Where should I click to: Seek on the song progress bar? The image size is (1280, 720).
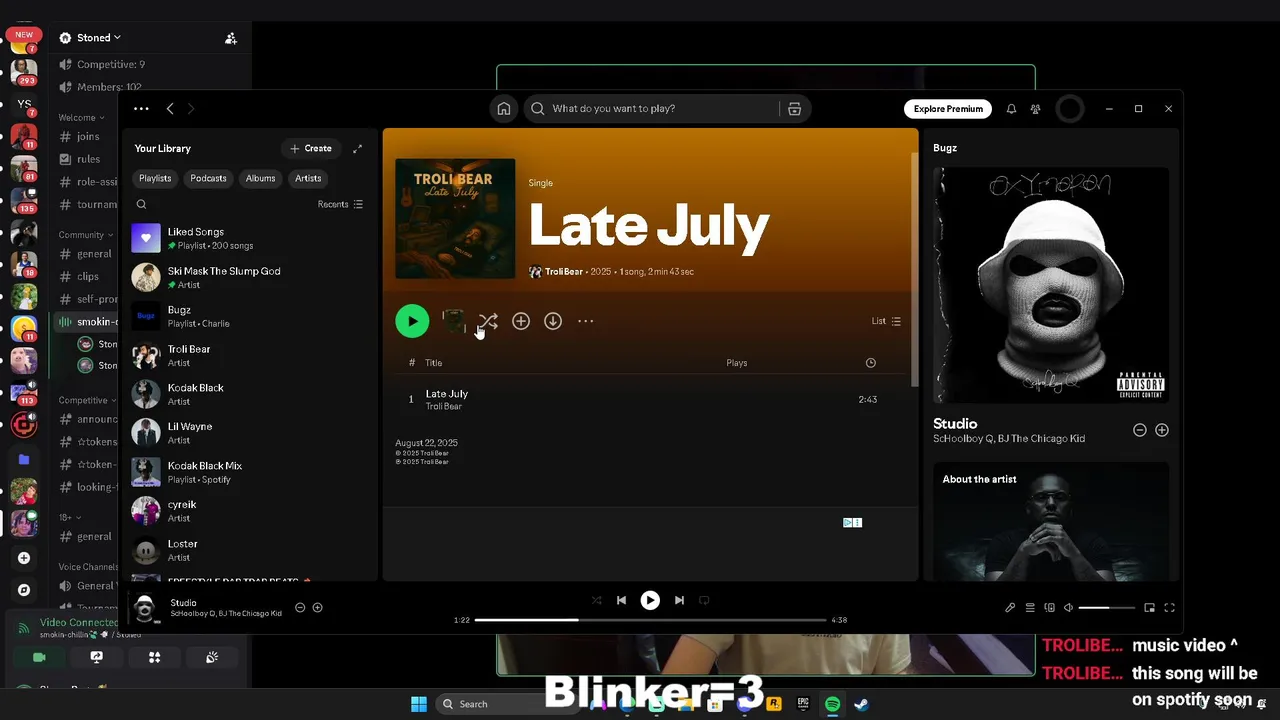[x=650, y=620]
